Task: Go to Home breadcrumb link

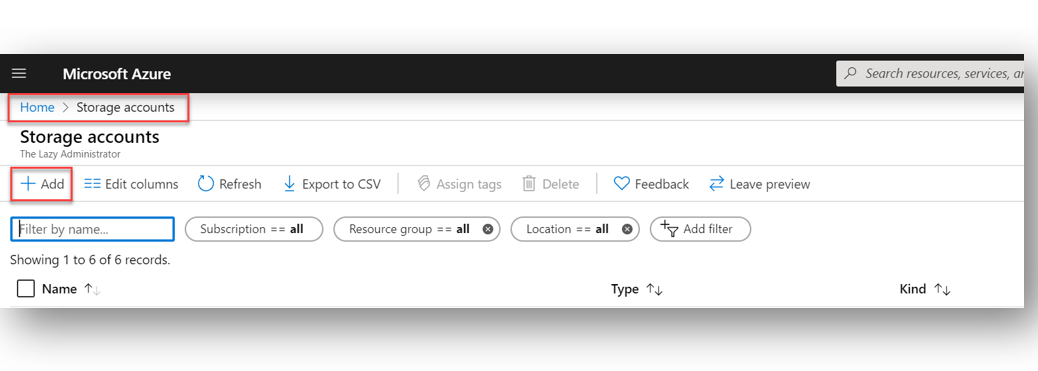Action: click(37, 107)
